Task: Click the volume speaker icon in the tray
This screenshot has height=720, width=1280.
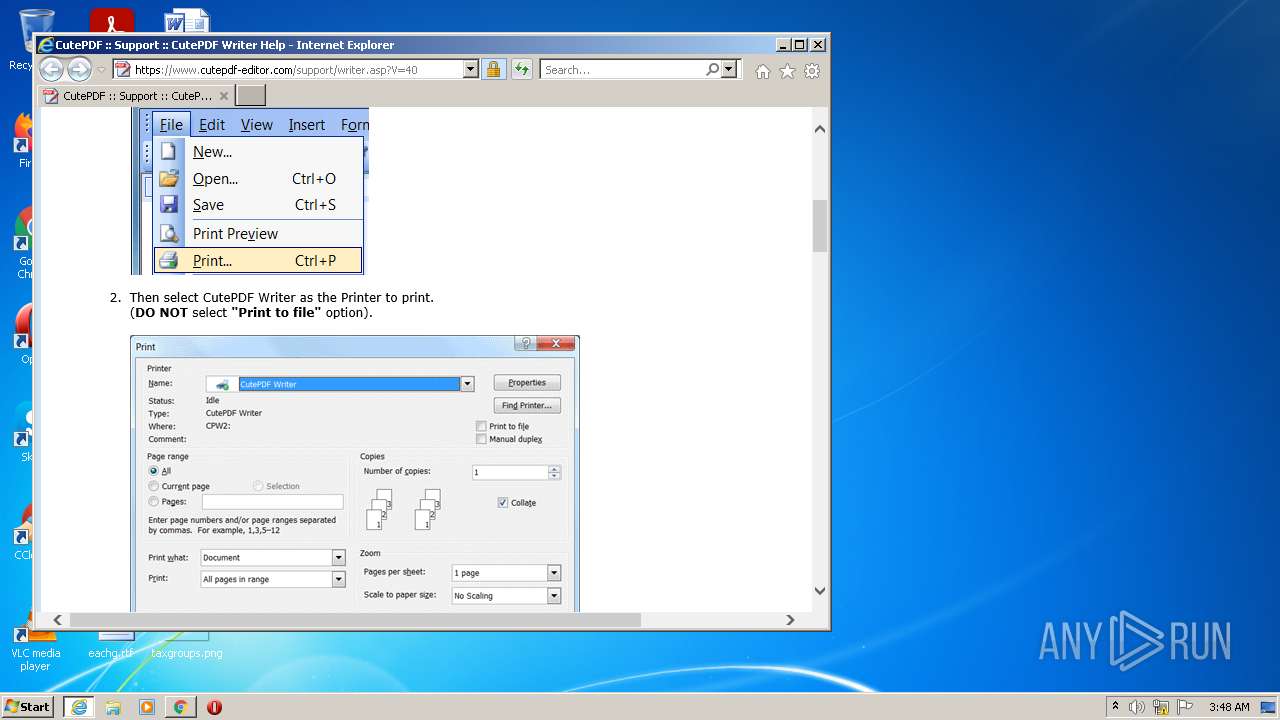Action: tap(1137, 707)
